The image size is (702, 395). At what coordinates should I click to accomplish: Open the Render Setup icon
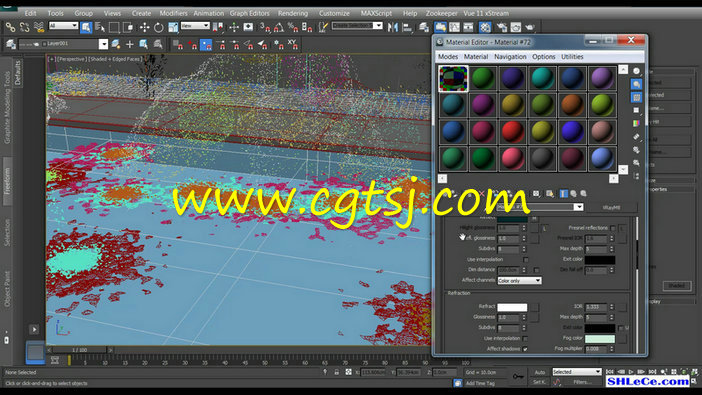(501, 27)
